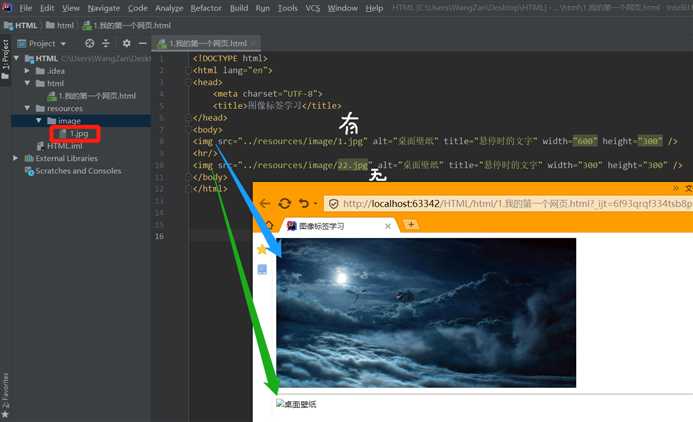Image resolution: width=693 pixels, height=422 pixels.
Task: Open the Refactor menu
Action: pyautogui.click(x=206, y=8)
